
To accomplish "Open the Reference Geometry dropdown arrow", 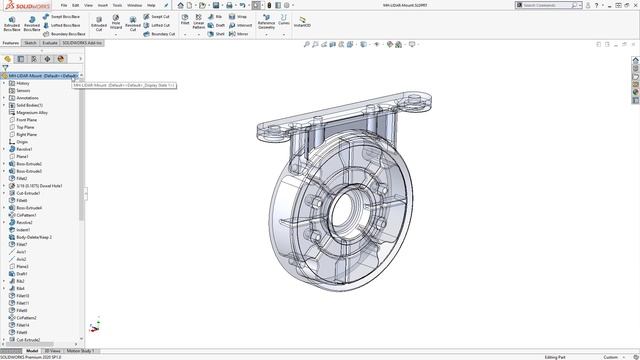I will pyautogui.click(x=267, y=34).
